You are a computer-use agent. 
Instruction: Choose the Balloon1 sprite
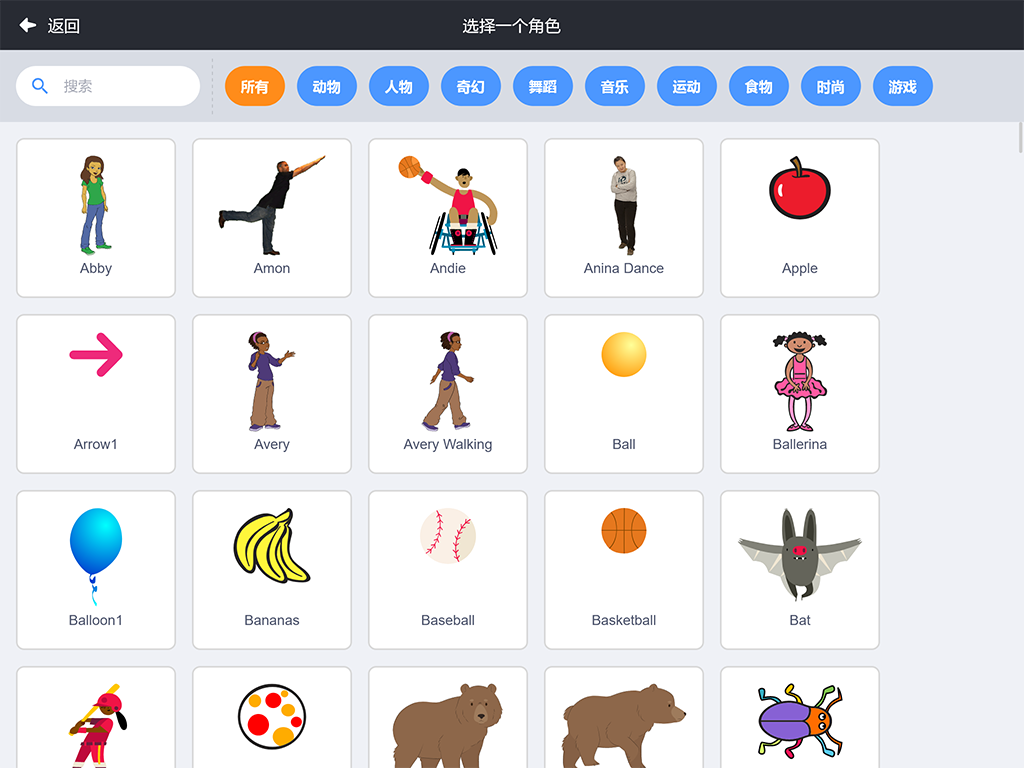point(96,569)
